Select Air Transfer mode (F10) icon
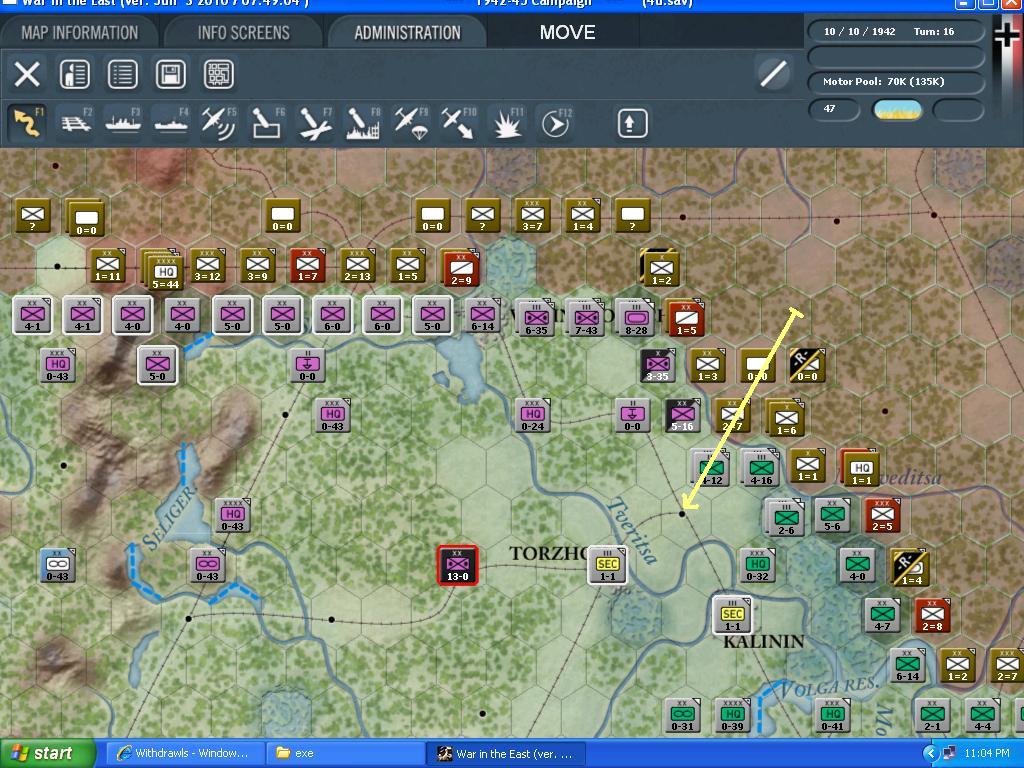 458,123
